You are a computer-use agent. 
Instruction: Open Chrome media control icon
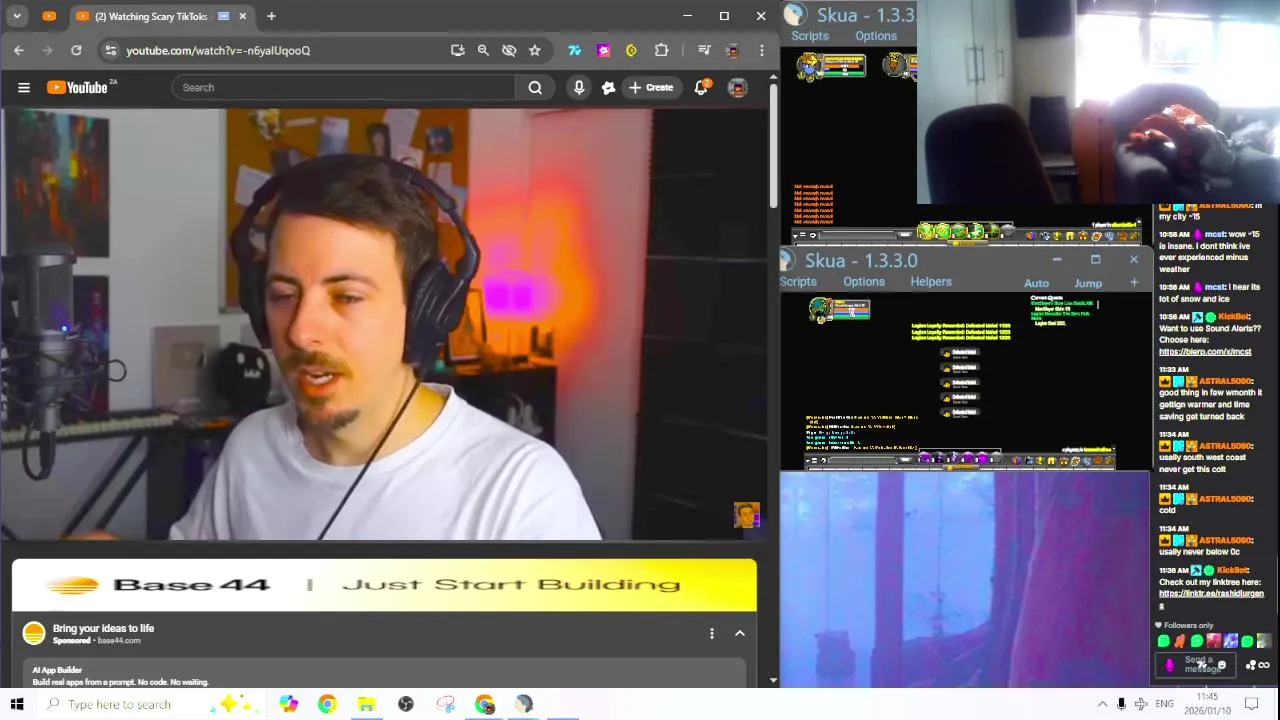(x=704, y=50)
